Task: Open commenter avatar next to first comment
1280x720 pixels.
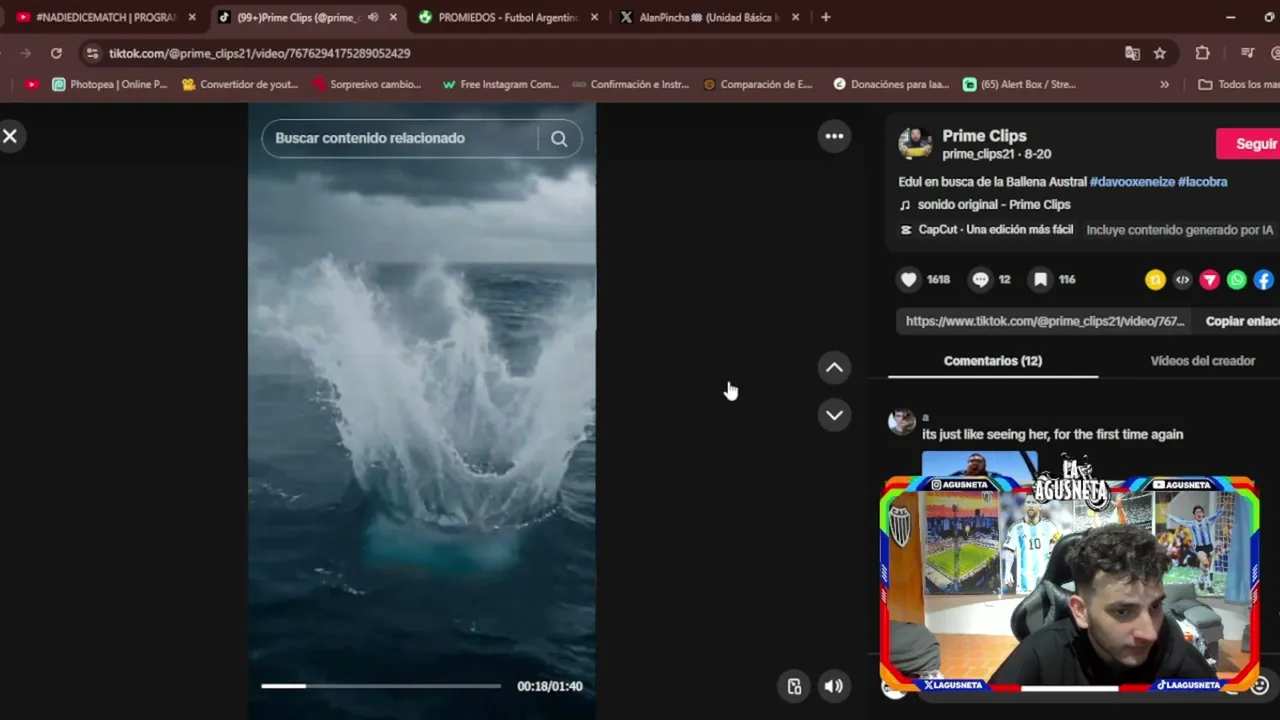Action: pyautogui.click(x=902, y=422)
